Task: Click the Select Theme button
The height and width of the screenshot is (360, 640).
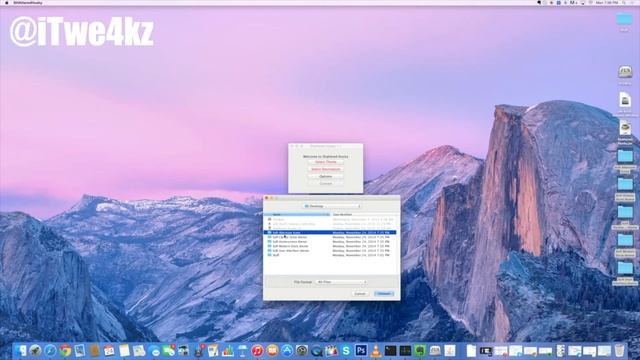Action: [x=326, y=162]
